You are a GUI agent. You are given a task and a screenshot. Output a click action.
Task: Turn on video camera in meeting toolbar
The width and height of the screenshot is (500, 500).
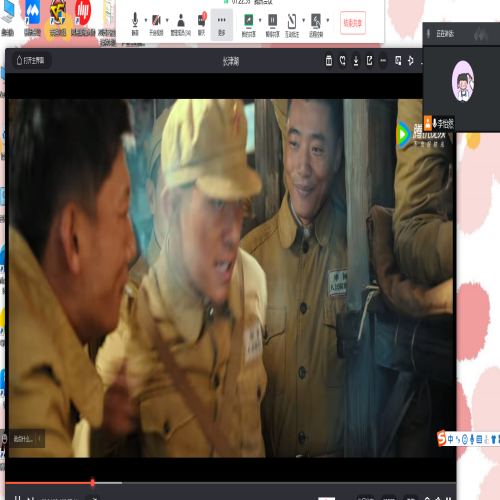(x=156, y=24)
